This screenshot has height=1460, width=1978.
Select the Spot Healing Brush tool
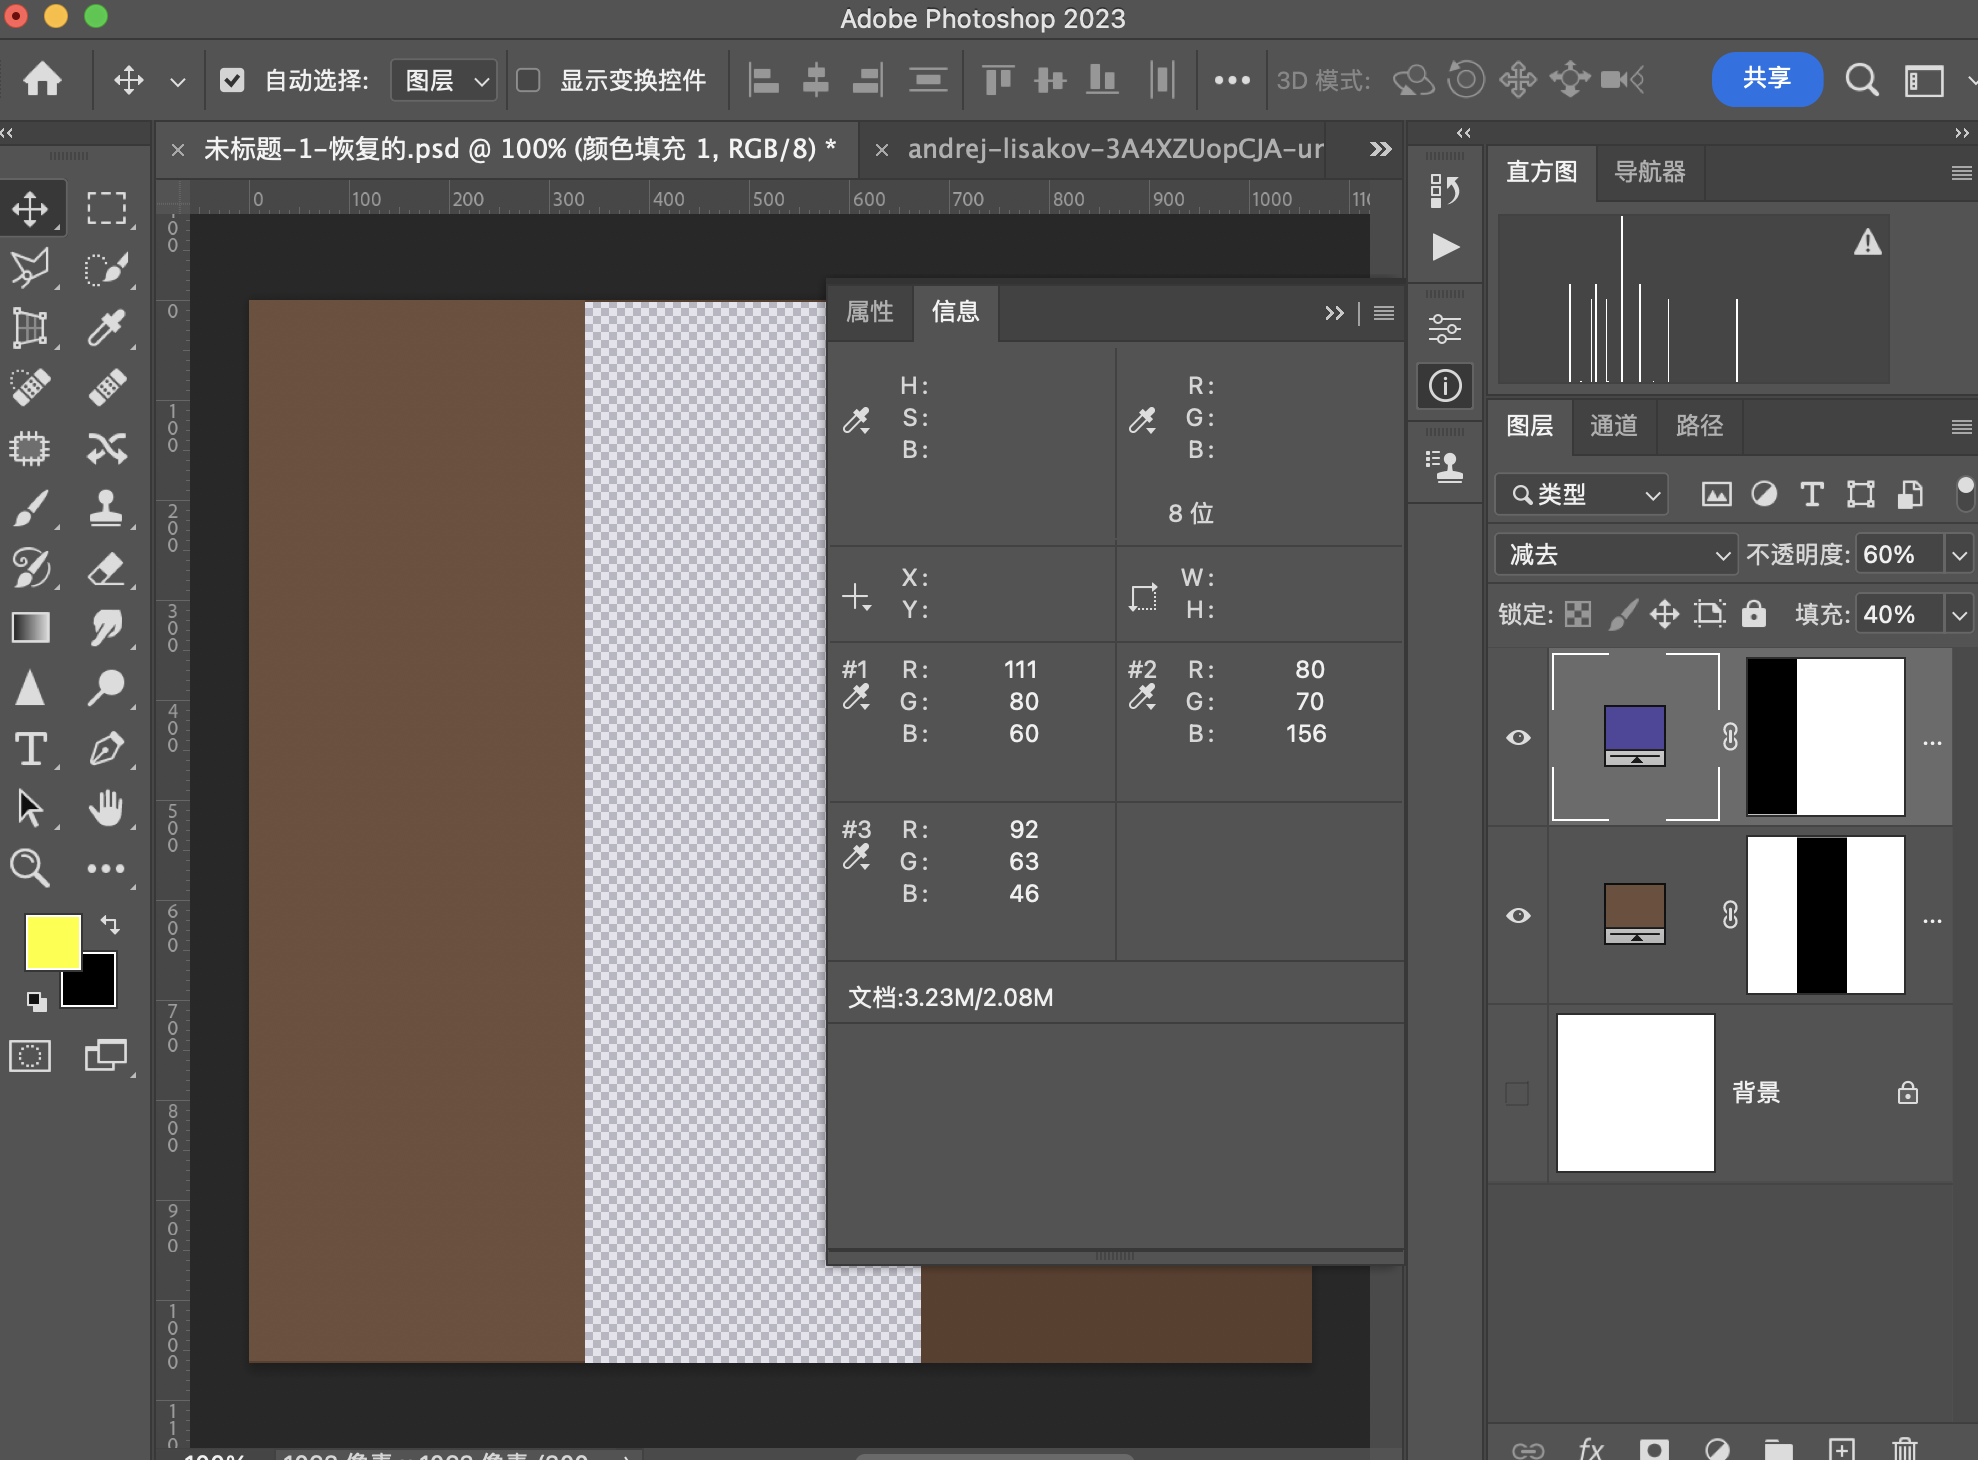tap(30, 388)
